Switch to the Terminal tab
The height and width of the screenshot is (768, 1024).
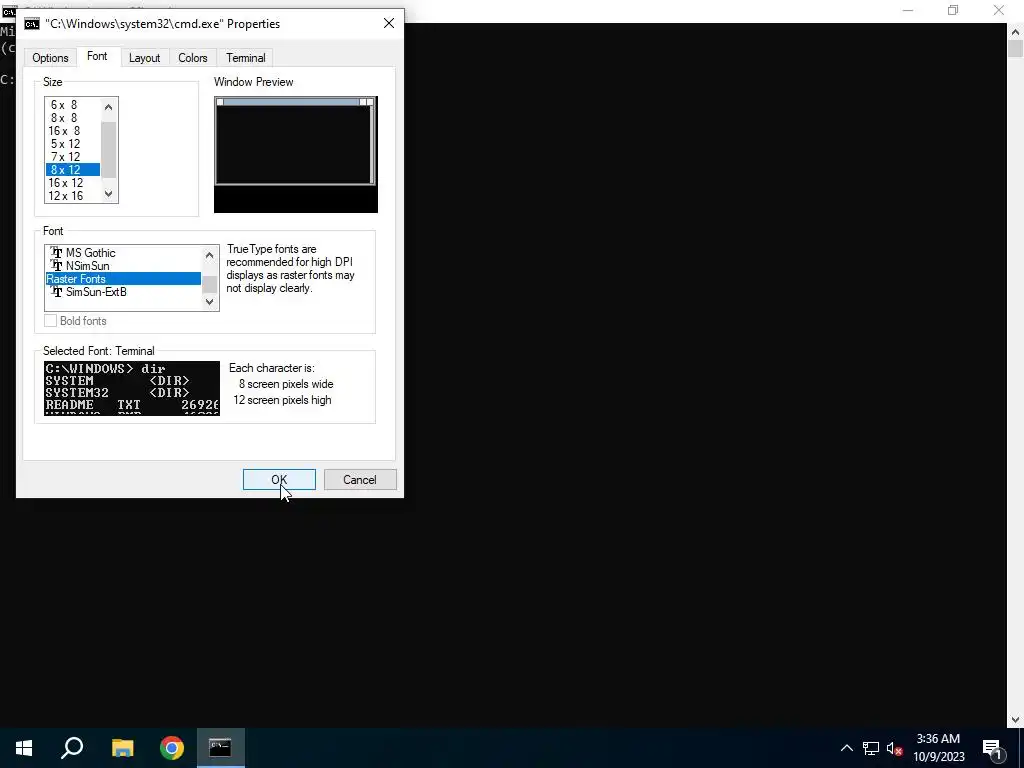coord(246,57)
